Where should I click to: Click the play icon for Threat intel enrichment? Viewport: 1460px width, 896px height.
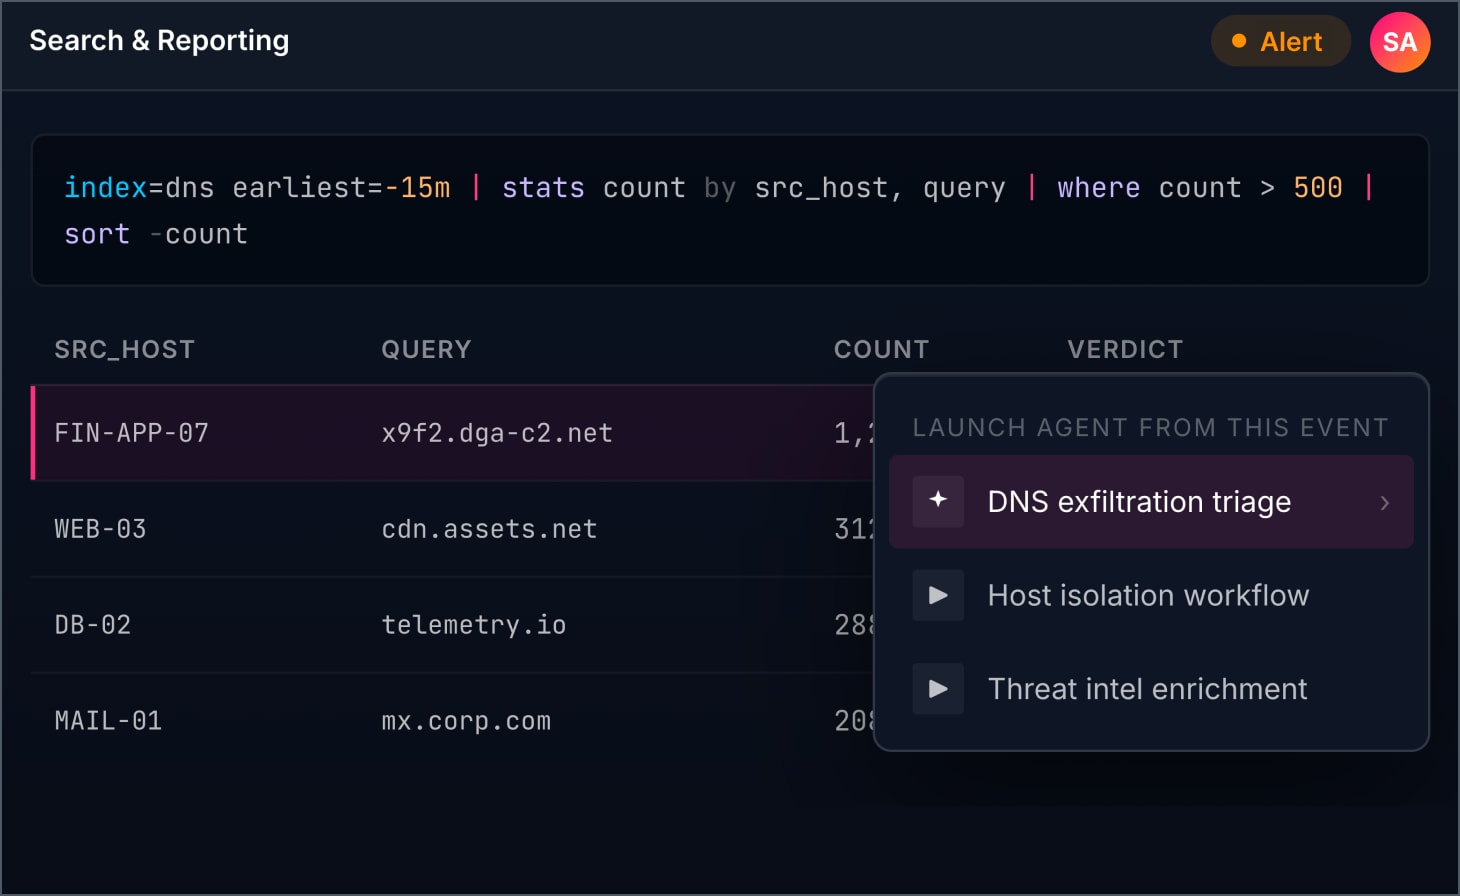[938, 688]
